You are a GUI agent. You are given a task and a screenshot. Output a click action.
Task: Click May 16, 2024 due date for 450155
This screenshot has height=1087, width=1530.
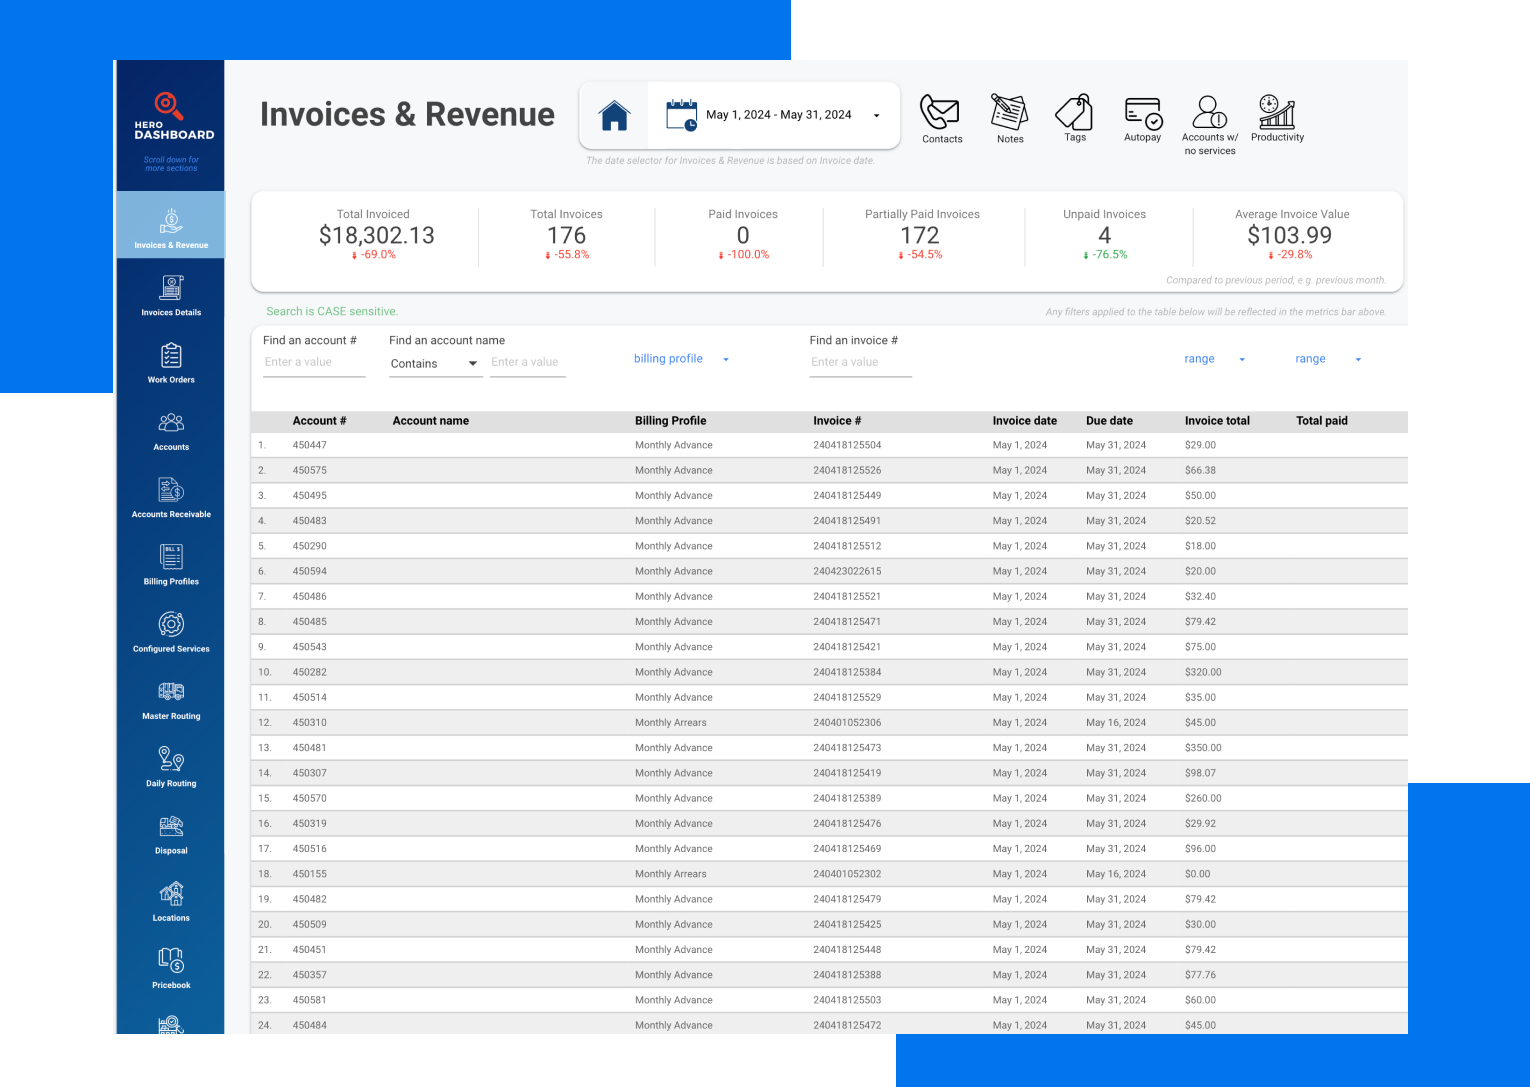(x=1116, y=874)
